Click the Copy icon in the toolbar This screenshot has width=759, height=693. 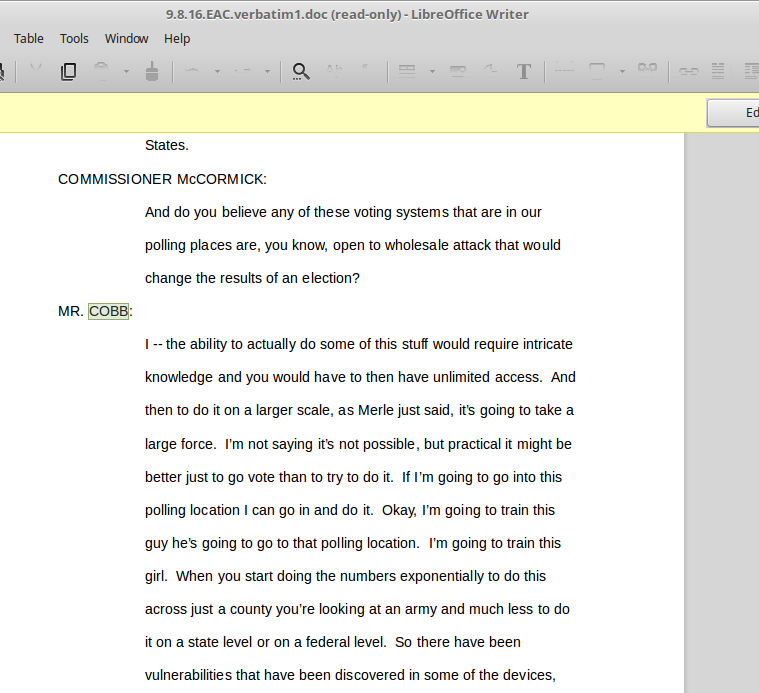(68, 72)
